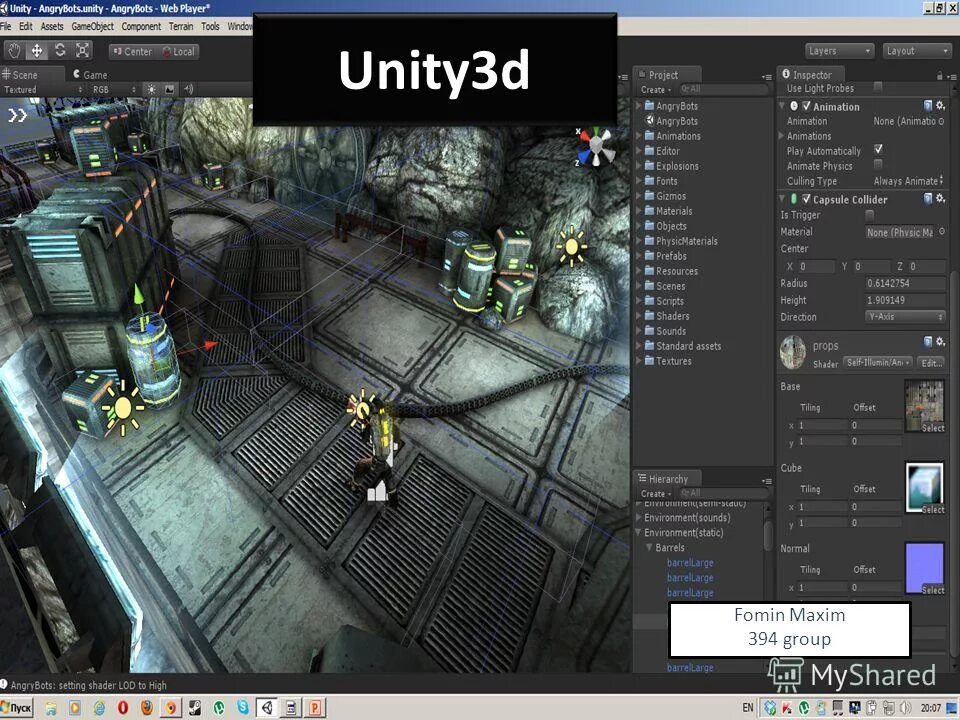Open the GameObject menu

[92, 26]
